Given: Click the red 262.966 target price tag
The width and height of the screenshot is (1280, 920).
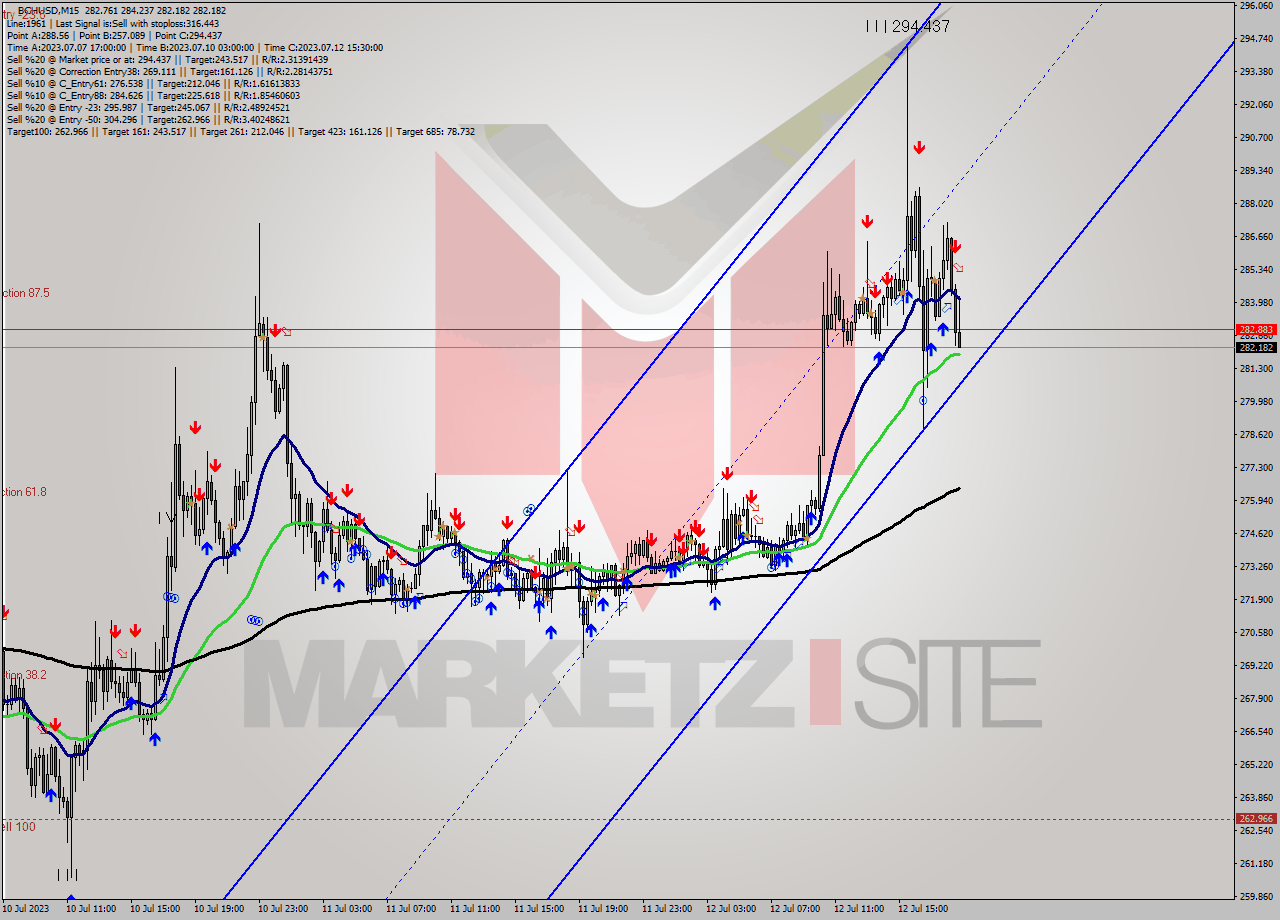Looking at the screenshot, I should pos(1255,819).
